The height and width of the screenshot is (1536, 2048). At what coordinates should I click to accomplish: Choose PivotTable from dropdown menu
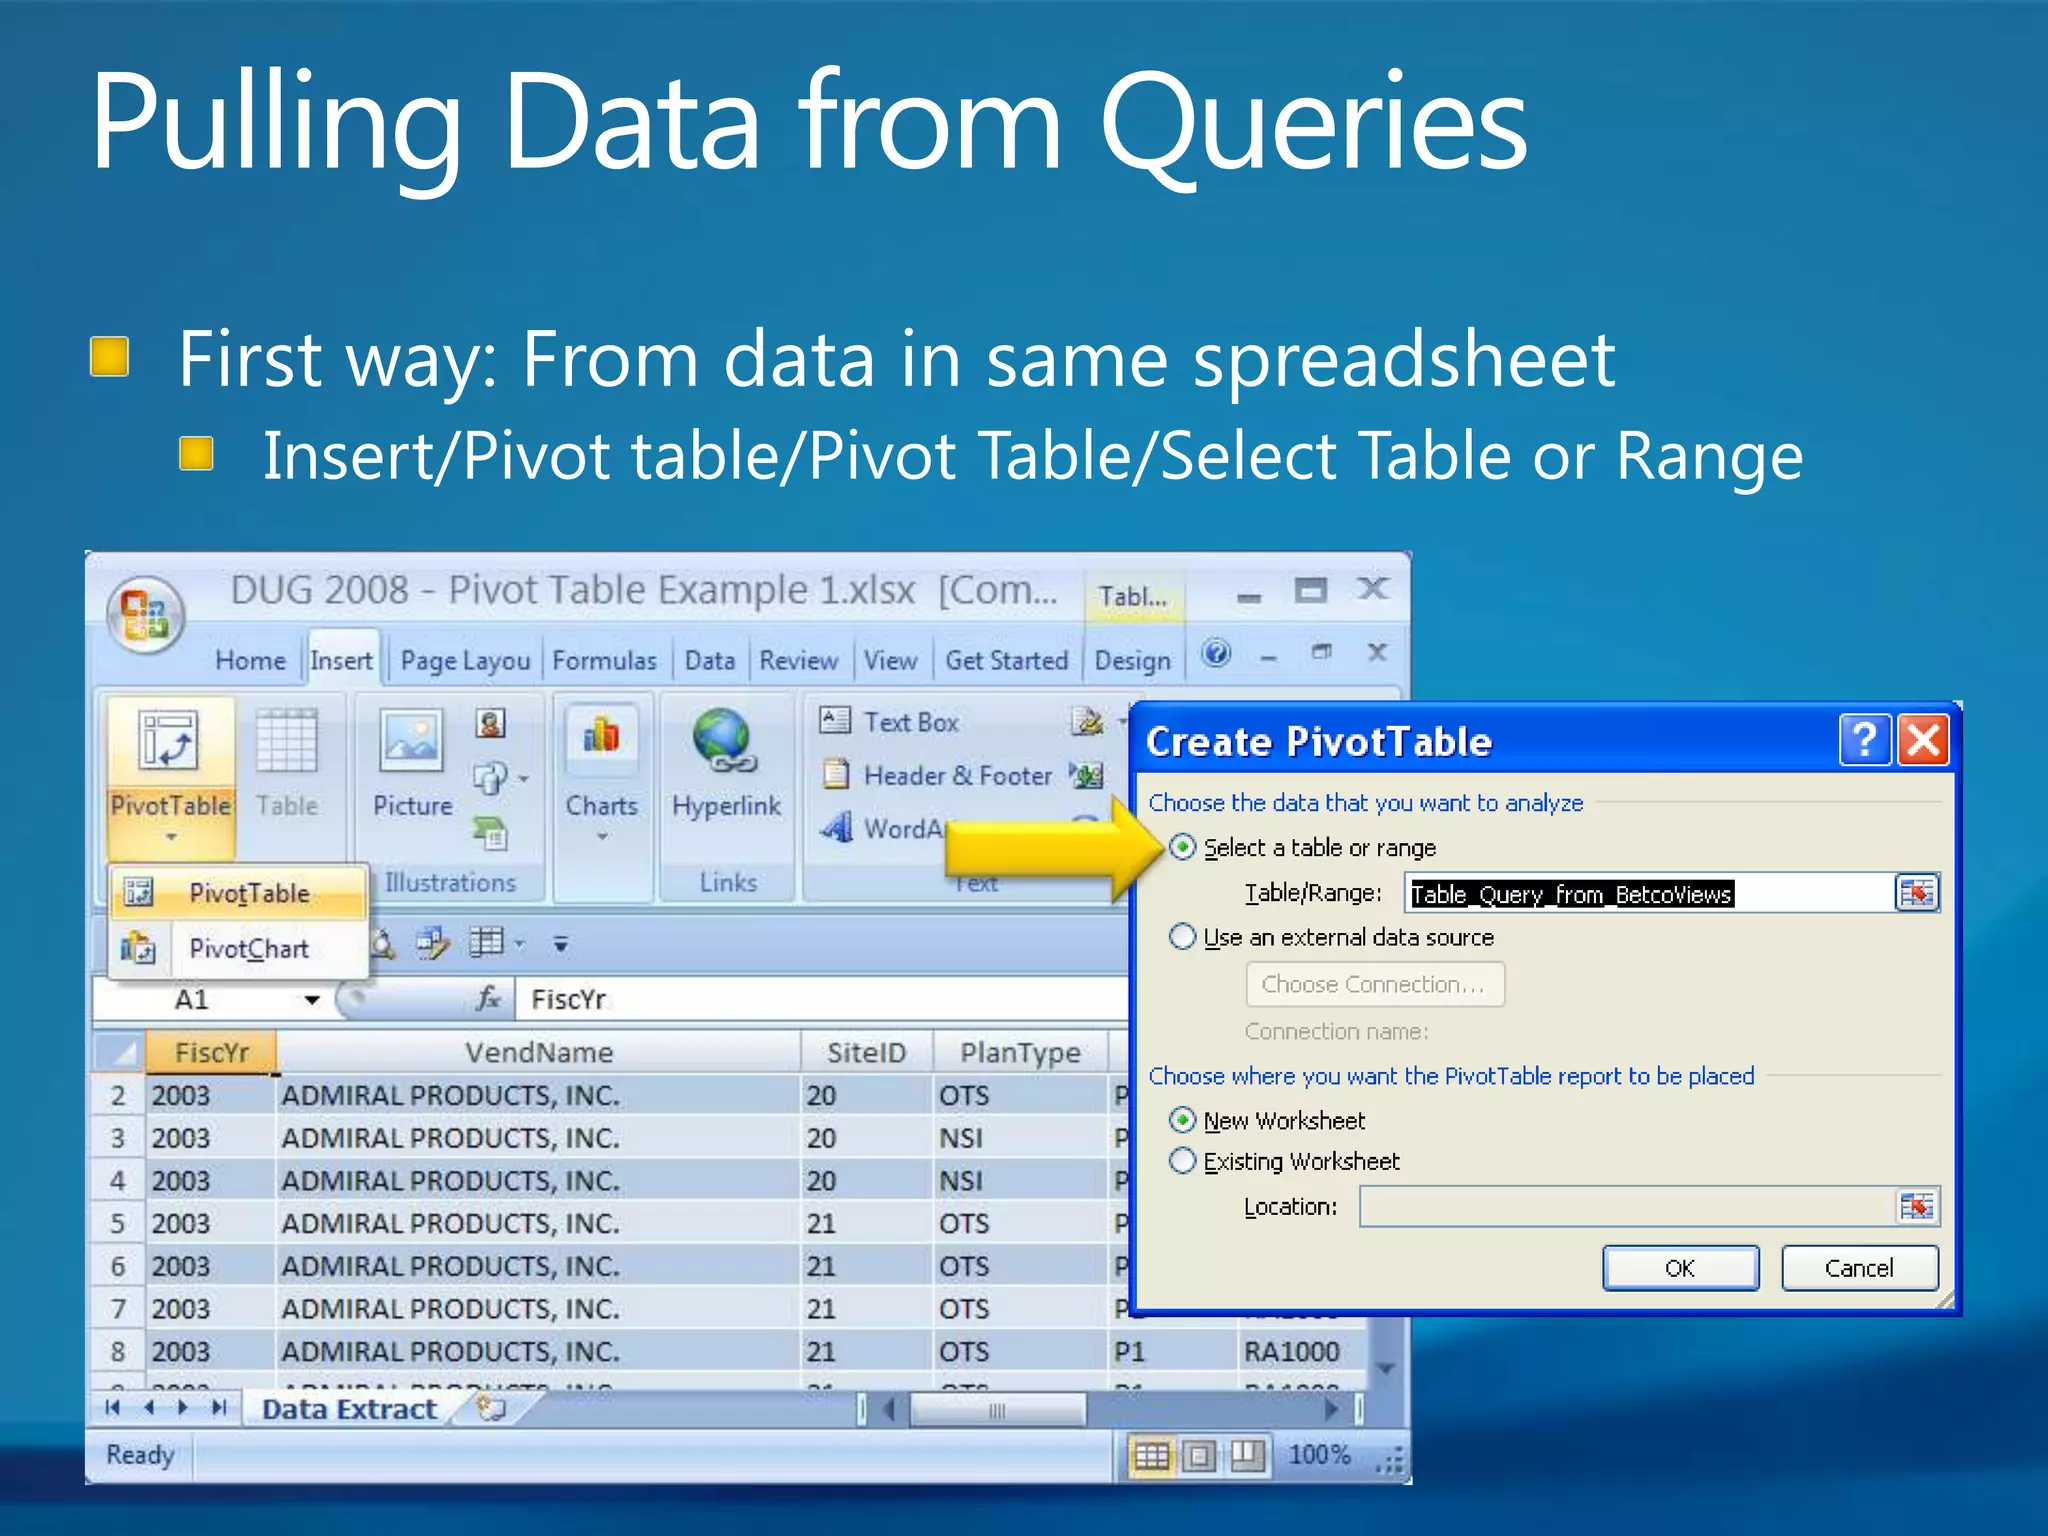coord(240,893)
